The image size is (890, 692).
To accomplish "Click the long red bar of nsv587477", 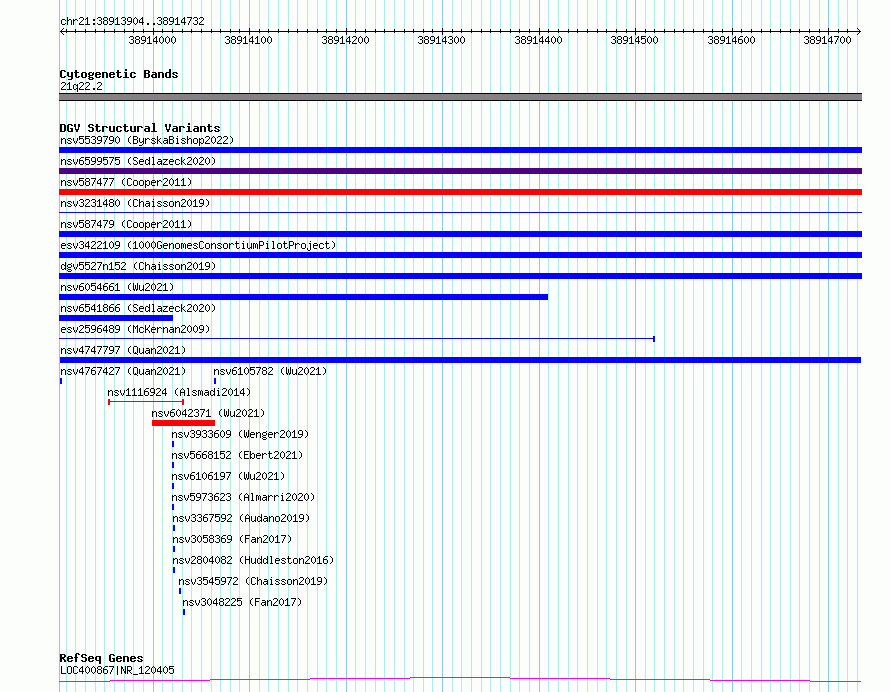I will (460, 192).
